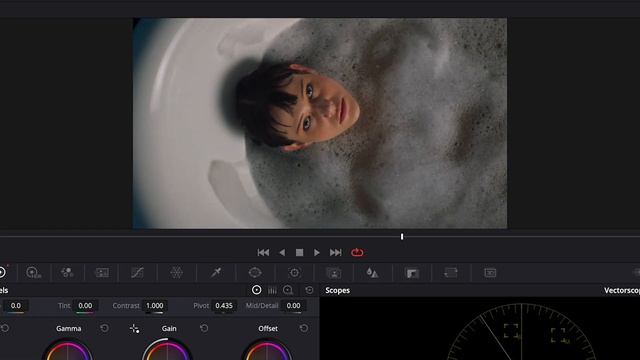Reset the Lift wheel
The height and width of the screenshot is (360, 640).
click(x=5, y=328)
